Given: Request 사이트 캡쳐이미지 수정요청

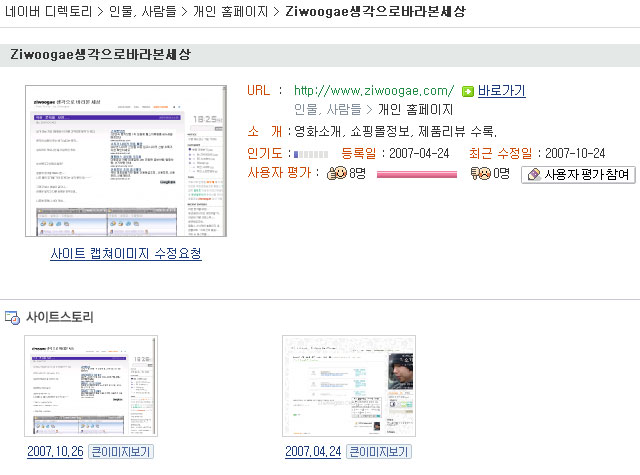Looking at the screenshot, I should pyautogui.click(x=126, y=253).
